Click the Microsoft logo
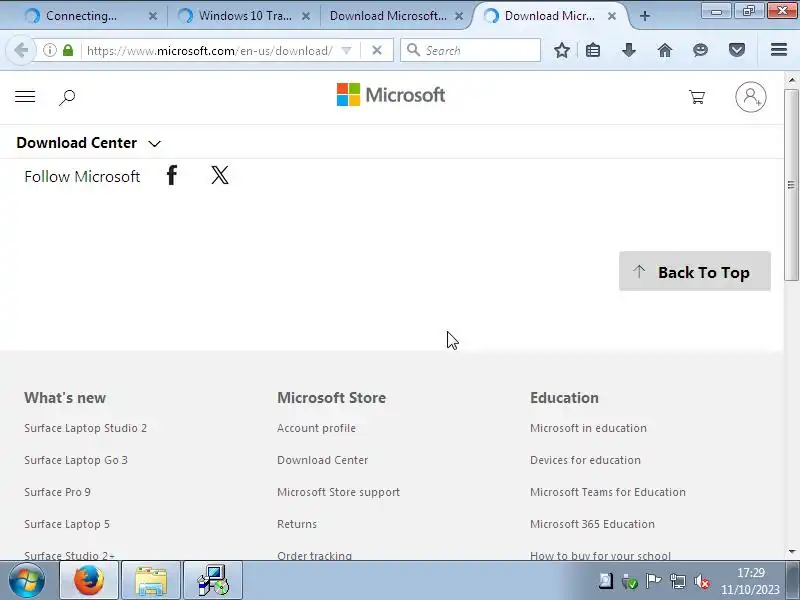800x600 pixels. (x=391, y=95)
